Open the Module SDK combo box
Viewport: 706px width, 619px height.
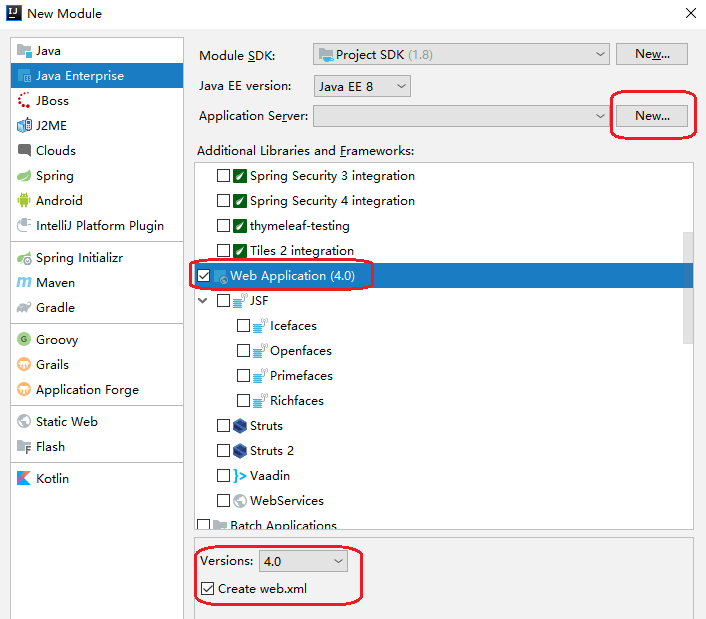(x=461, y=54)
